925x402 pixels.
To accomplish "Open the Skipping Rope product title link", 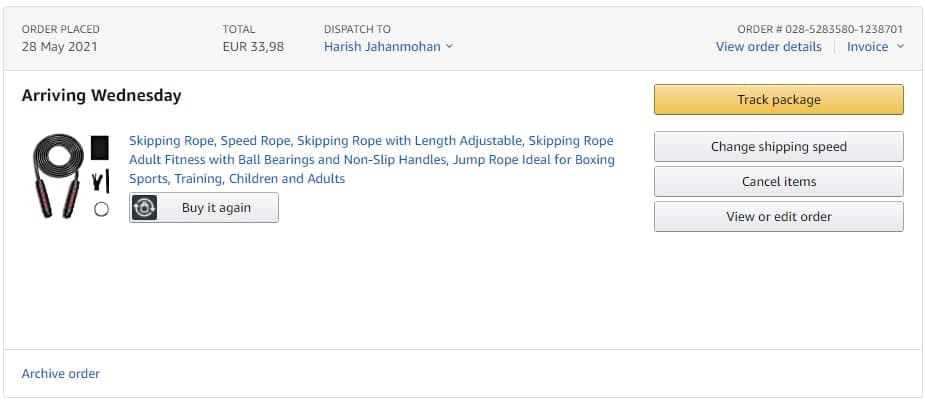I will click(371, 160).
